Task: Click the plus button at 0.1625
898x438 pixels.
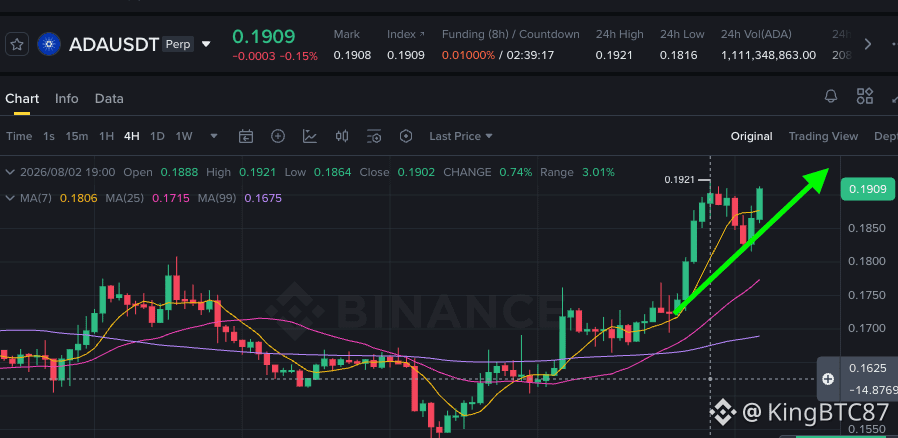Action: [x=828, y=378]
